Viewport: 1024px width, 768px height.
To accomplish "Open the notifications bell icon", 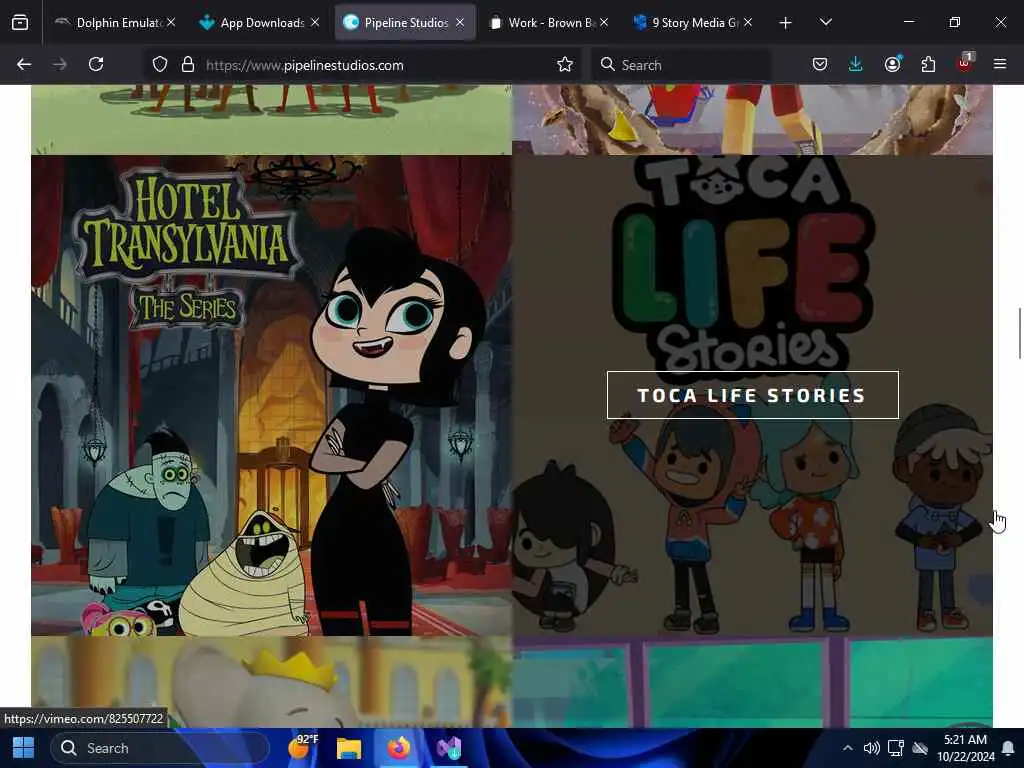I will 1008,748.
